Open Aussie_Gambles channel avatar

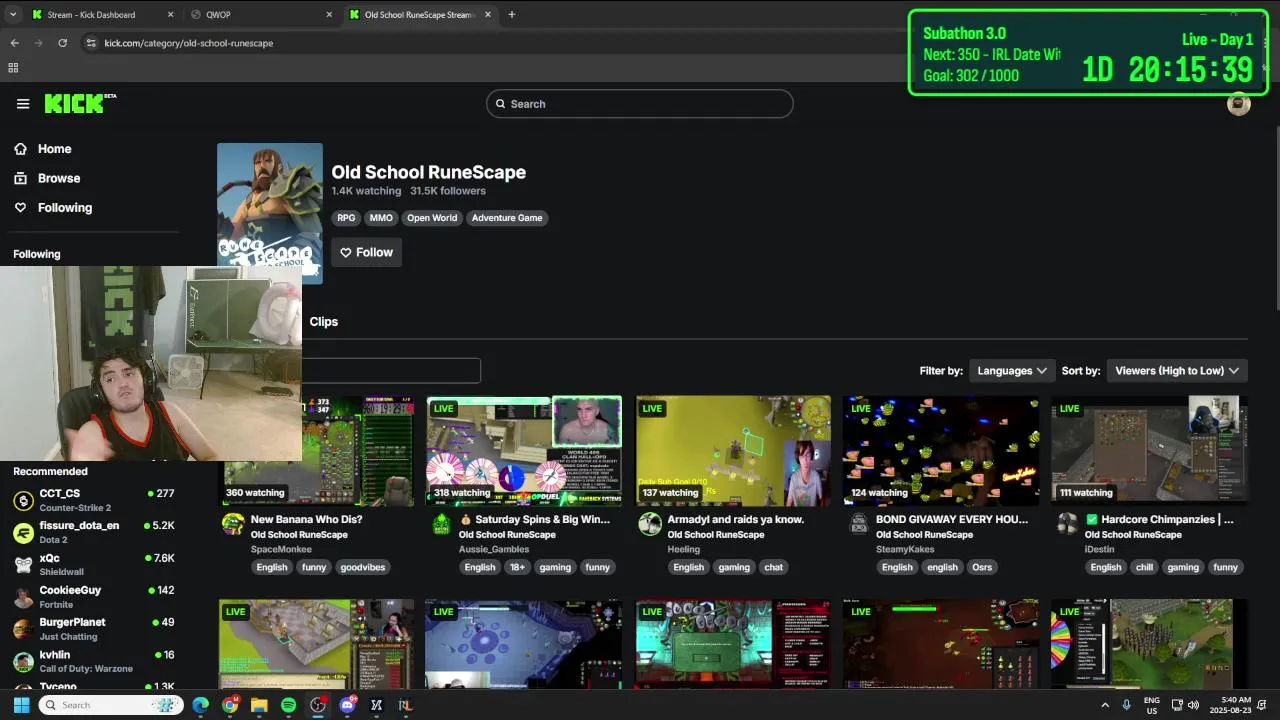(441, 525)
